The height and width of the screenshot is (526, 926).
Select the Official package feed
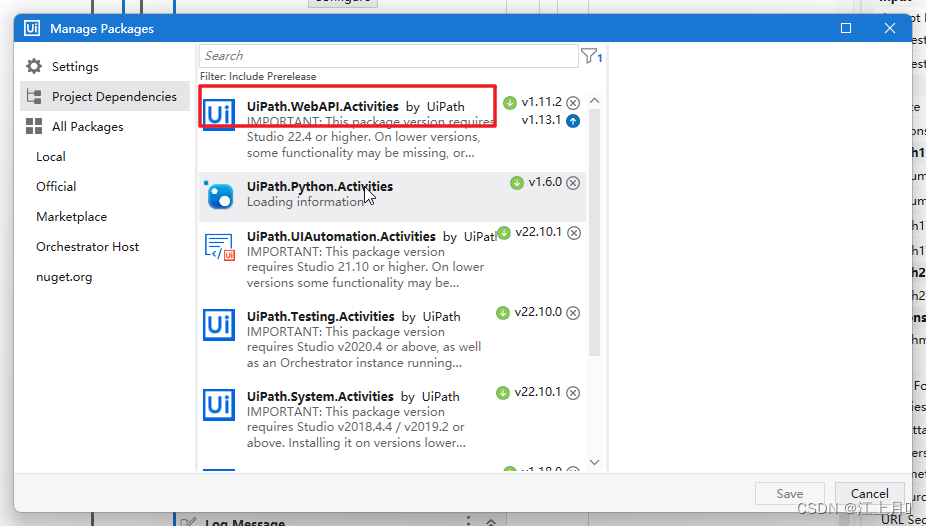(x=56, y=187)
